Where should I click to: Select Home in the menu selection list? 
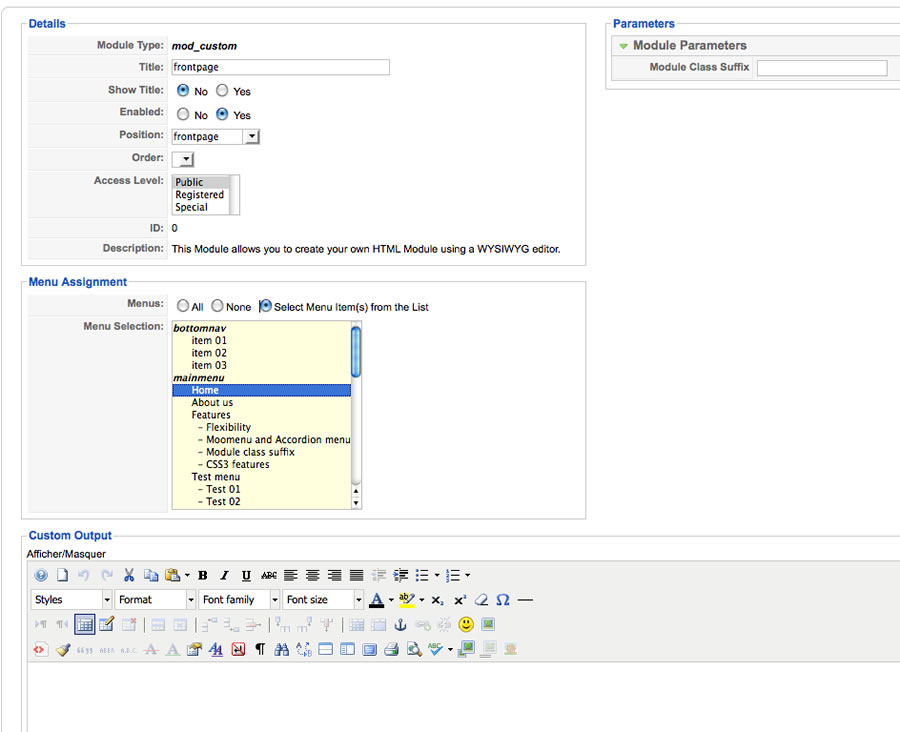tap(262, 390)
